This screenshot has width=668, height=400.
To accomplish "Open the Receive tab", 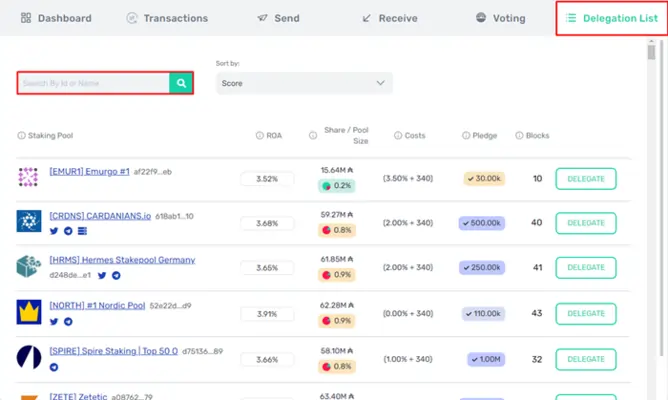I will [389, 18].
